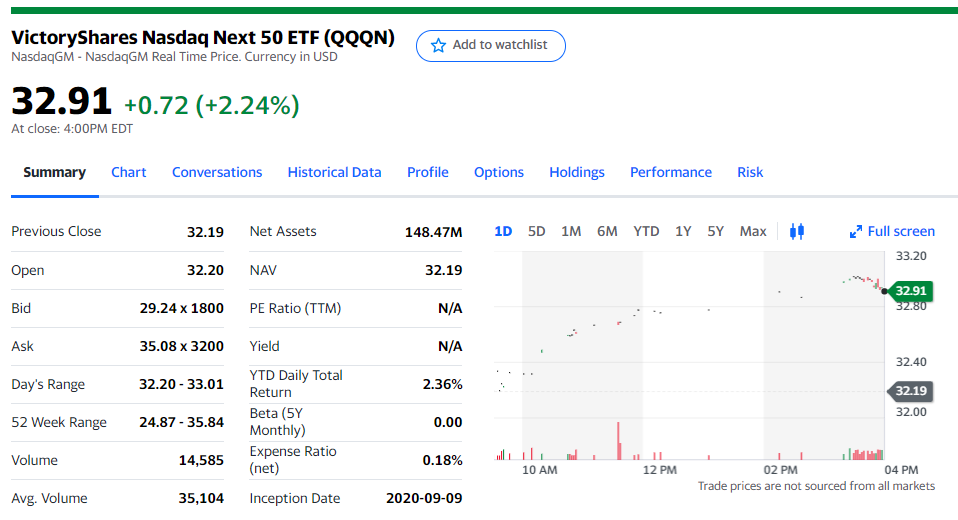View the Performance tab
The image size is (958, 520).
pyautogui.click(x=671, y=172)
